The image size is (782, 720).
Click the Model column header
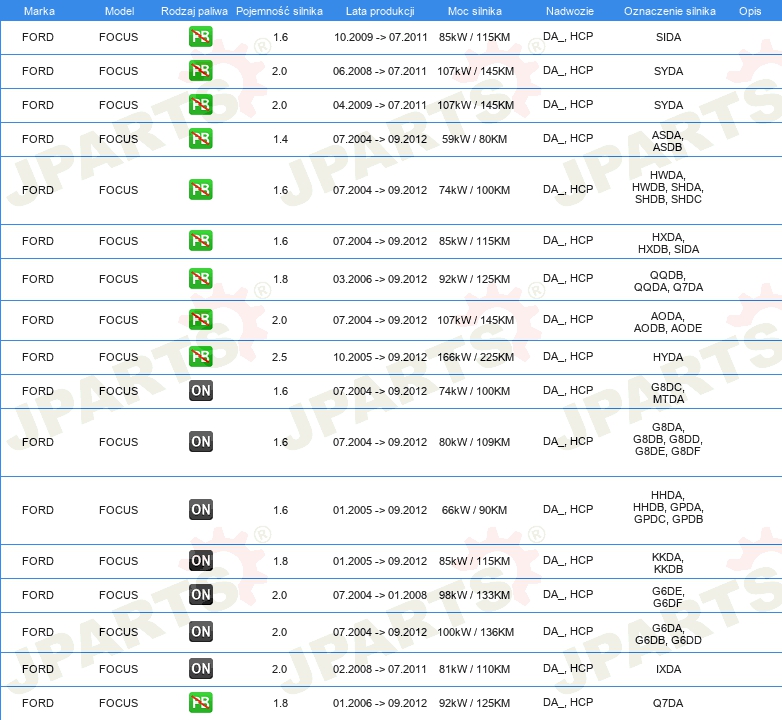tap(119, 11)
